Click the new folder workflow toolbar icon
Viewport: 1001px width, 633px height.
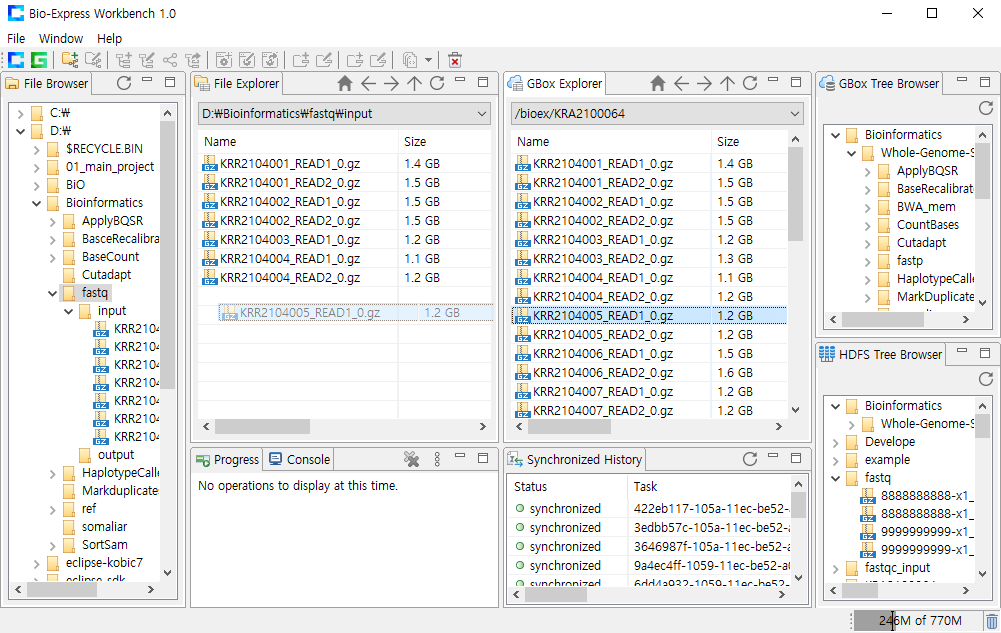point(70,60)
